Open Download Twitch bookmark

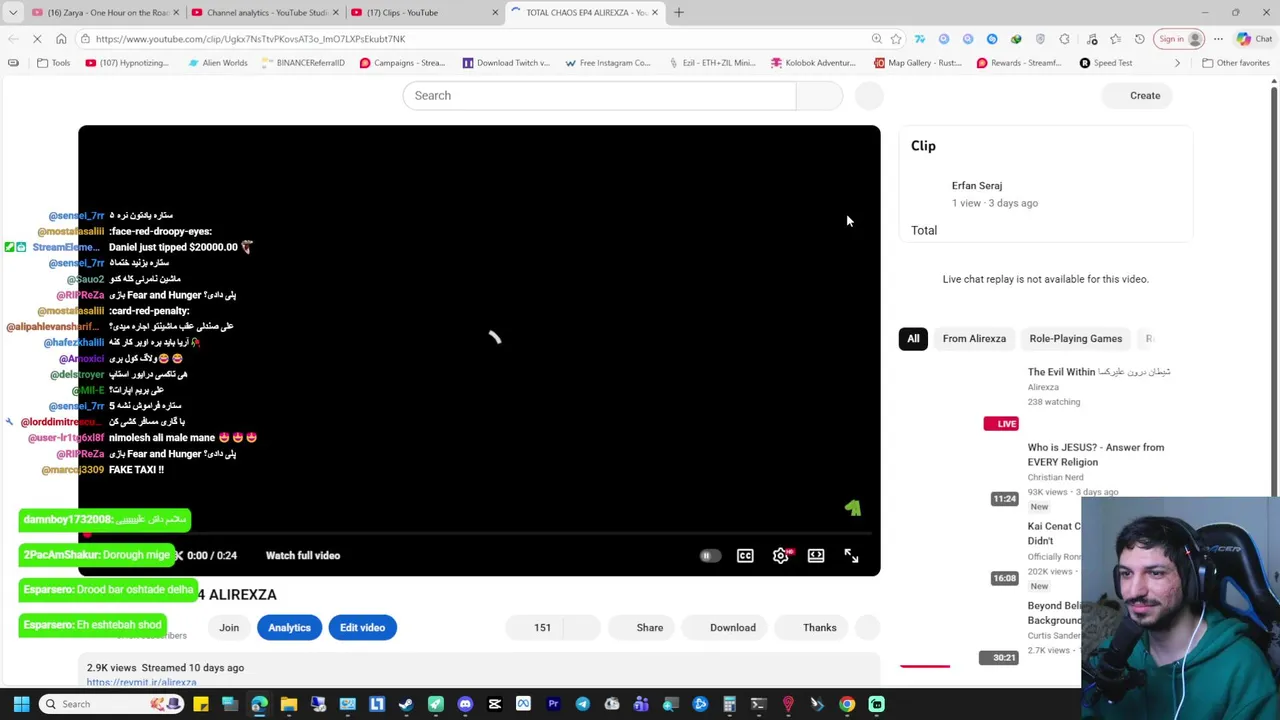[506, 63]
